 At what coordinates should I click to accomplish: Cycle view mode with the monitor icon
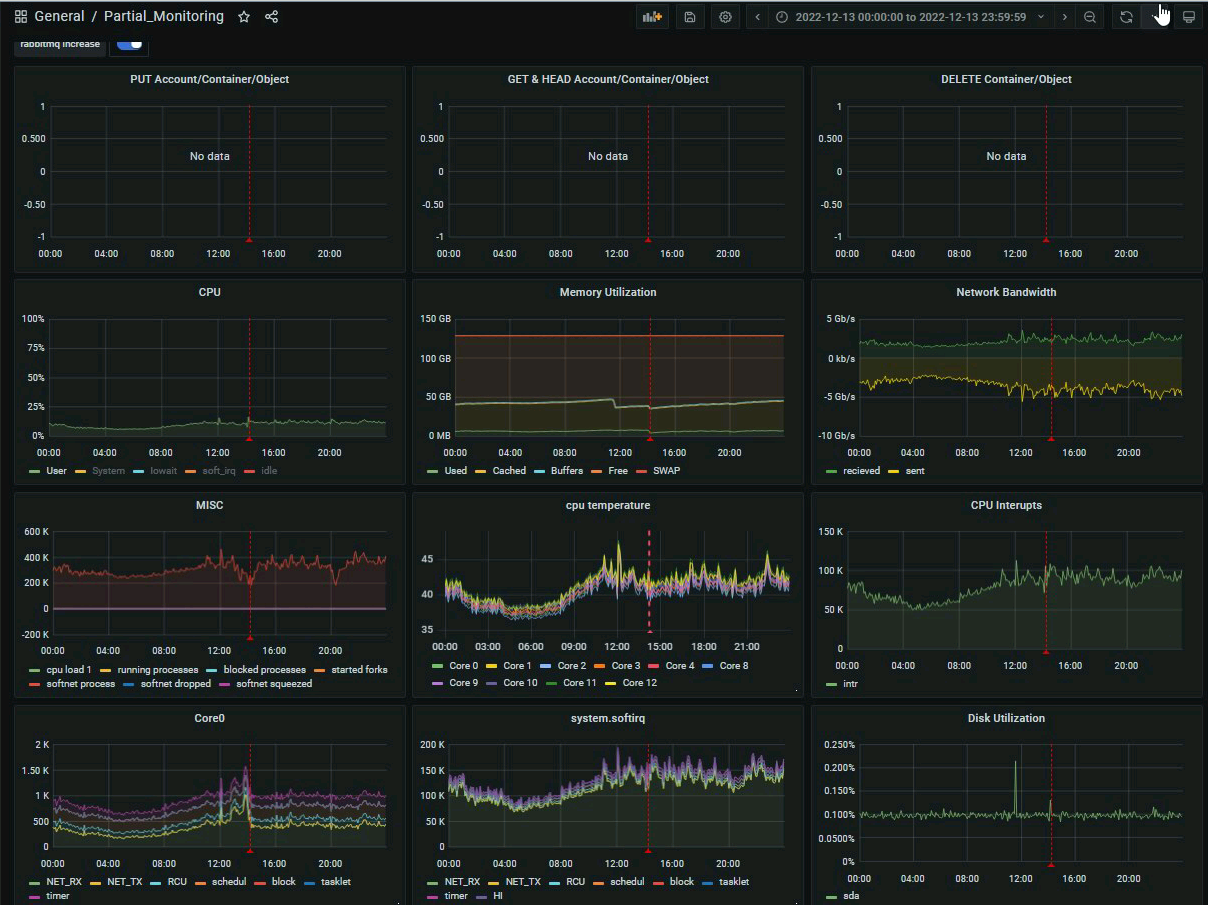1188,17
